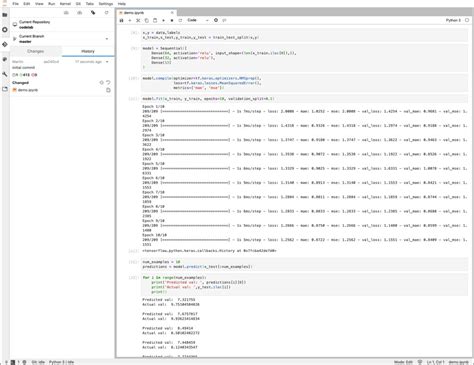Select the Git sidebar icon
Image resolution: width=474 pixels, height=365 pixels.
tap(5, 44)
